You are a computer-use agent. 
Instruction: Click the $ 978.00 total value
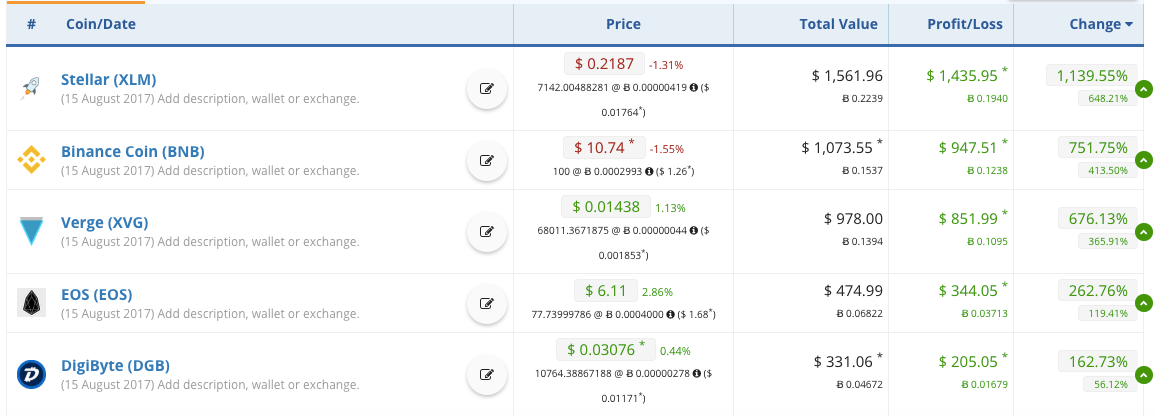click(853, 219)
